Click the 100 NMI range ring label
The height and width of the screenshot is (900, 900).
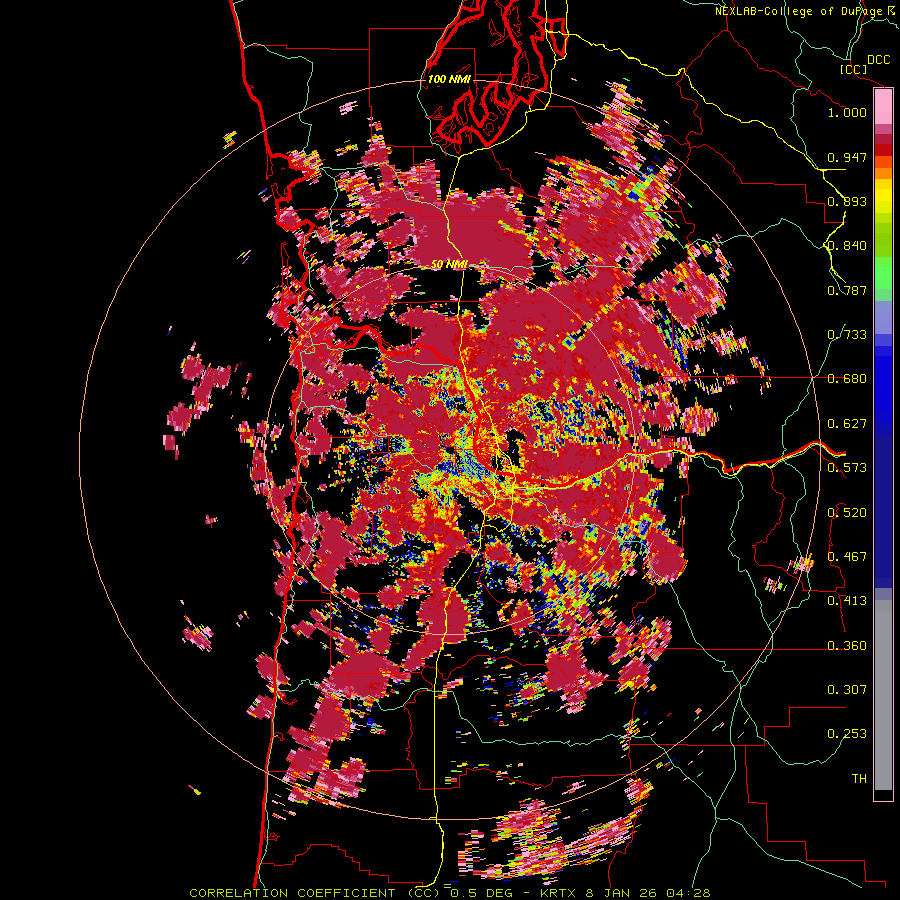[x=449, y=79]
